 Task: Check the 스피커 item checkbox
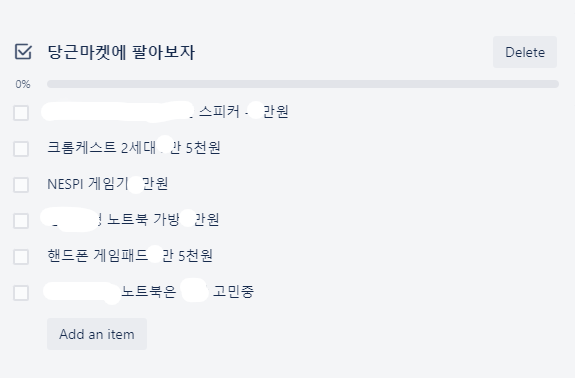21,113
